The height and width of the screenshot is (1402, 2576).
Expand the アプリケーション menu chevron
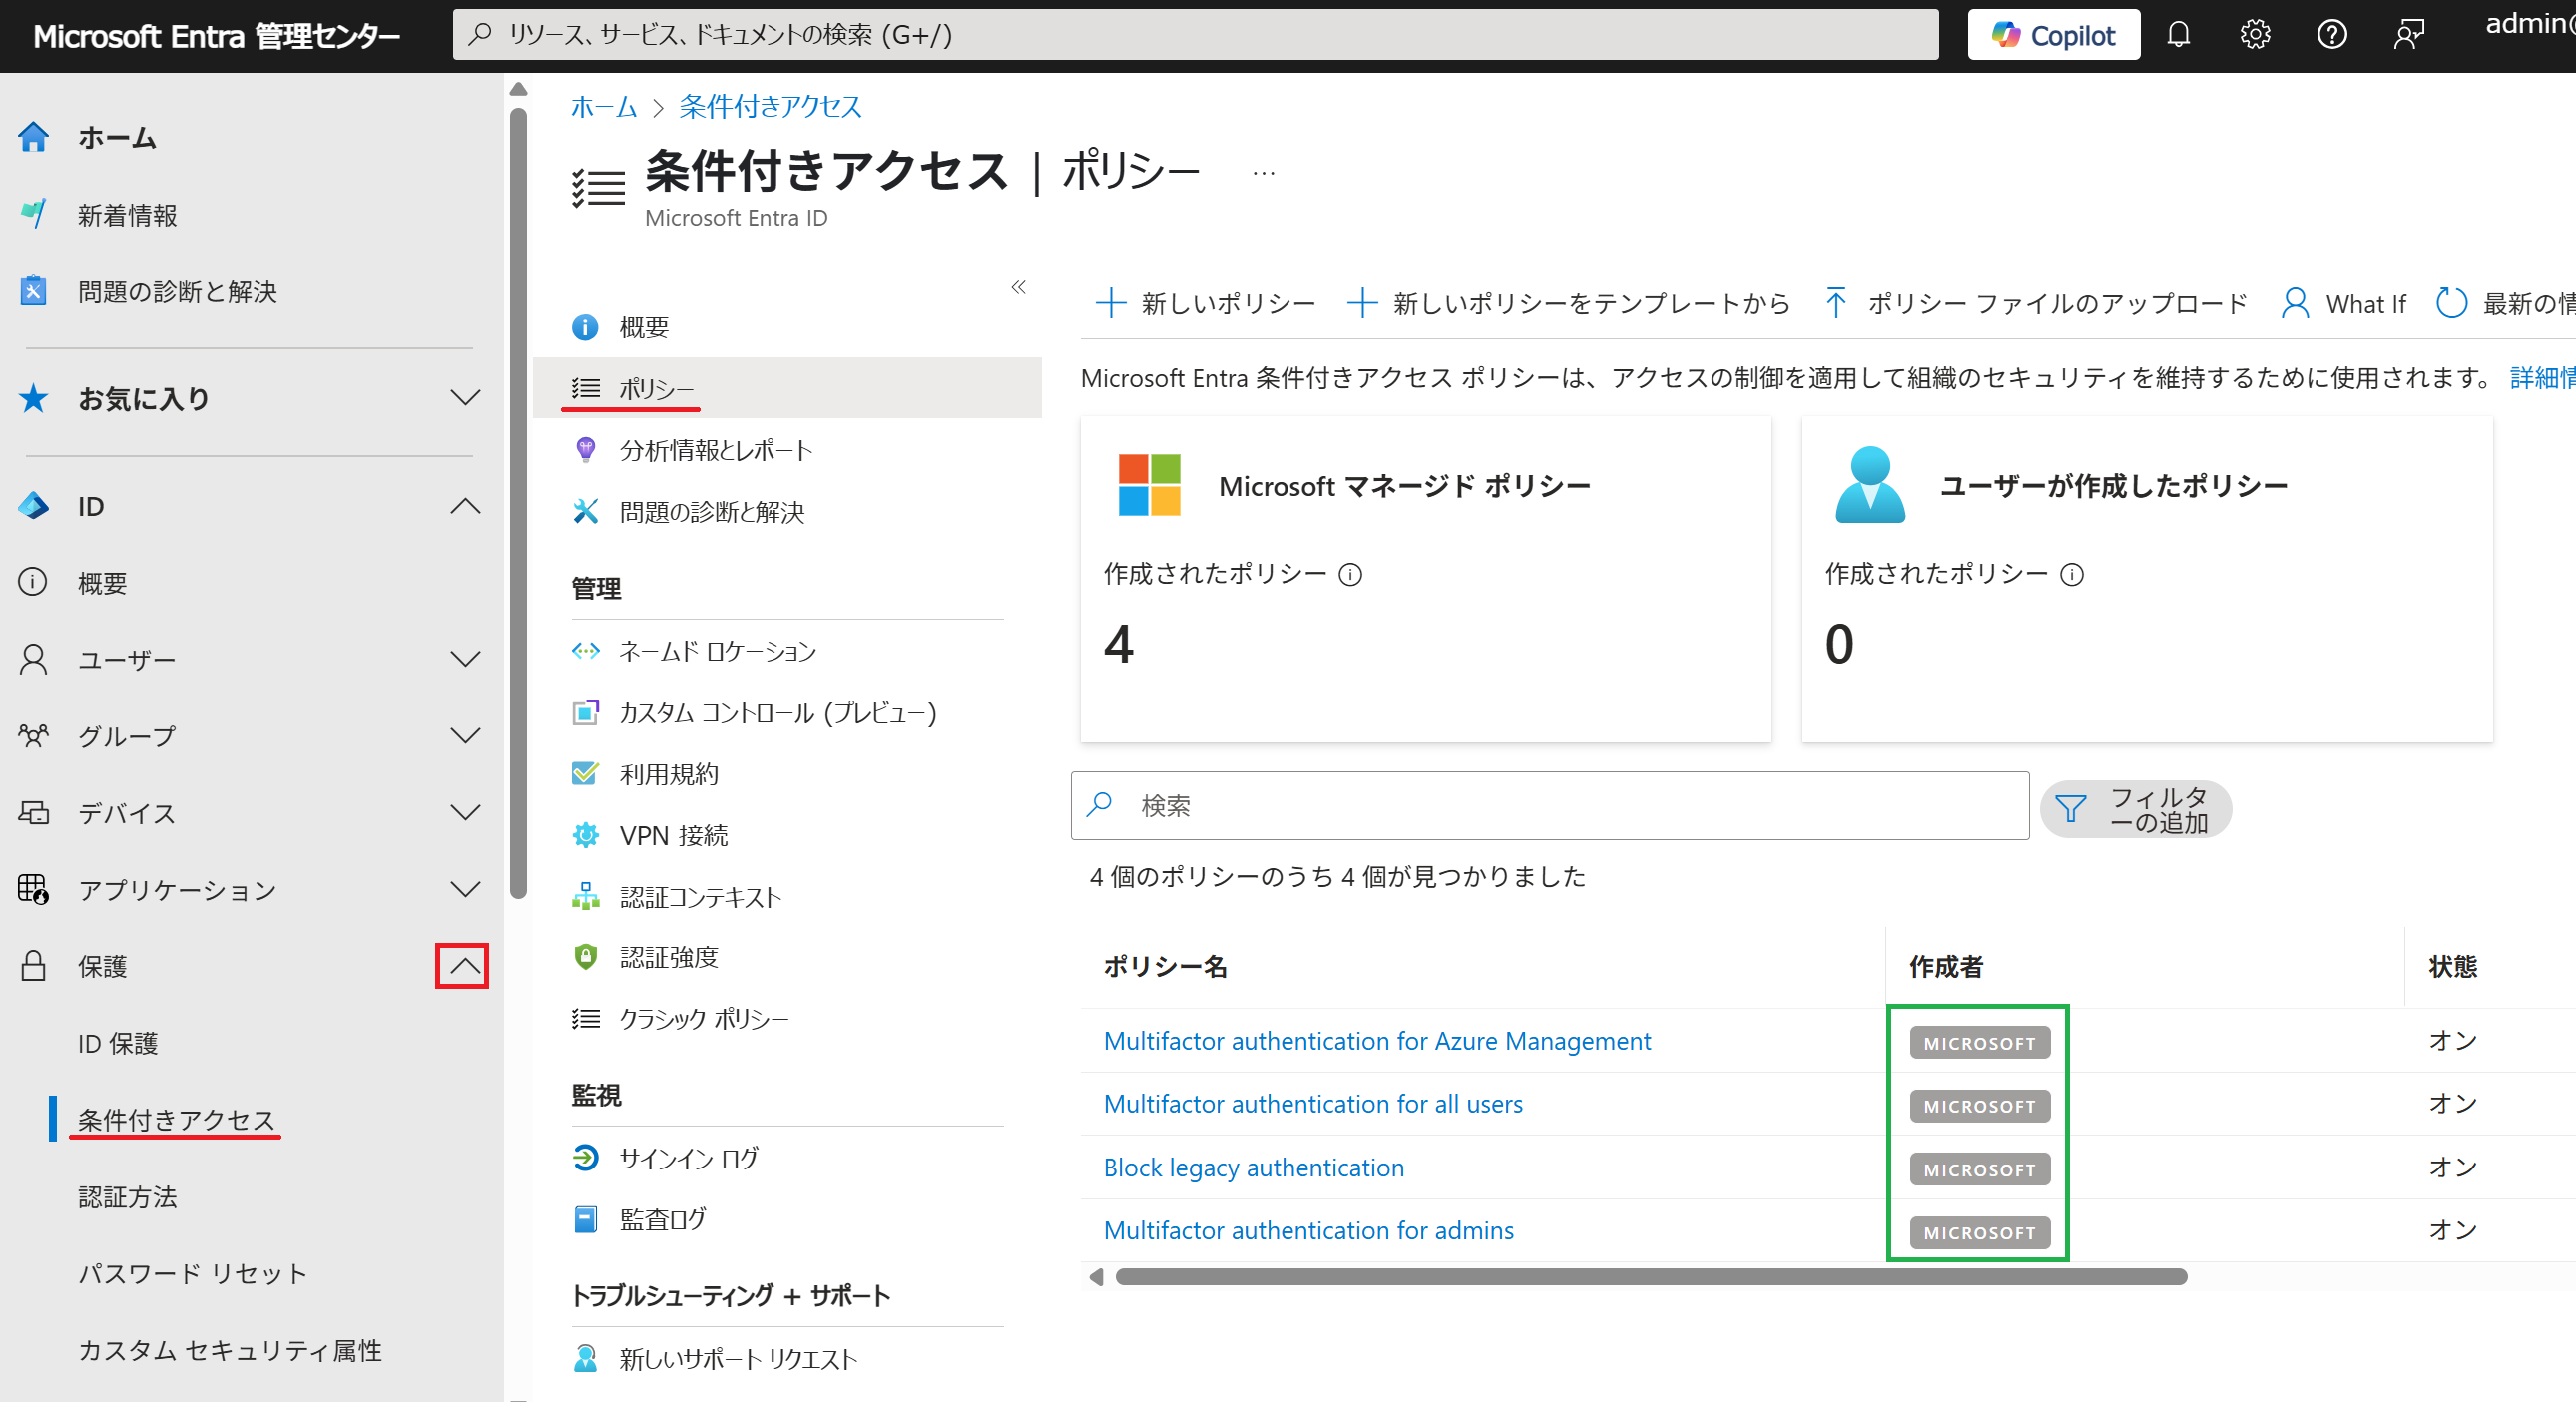pyautogui.click(x=465, y=889)
